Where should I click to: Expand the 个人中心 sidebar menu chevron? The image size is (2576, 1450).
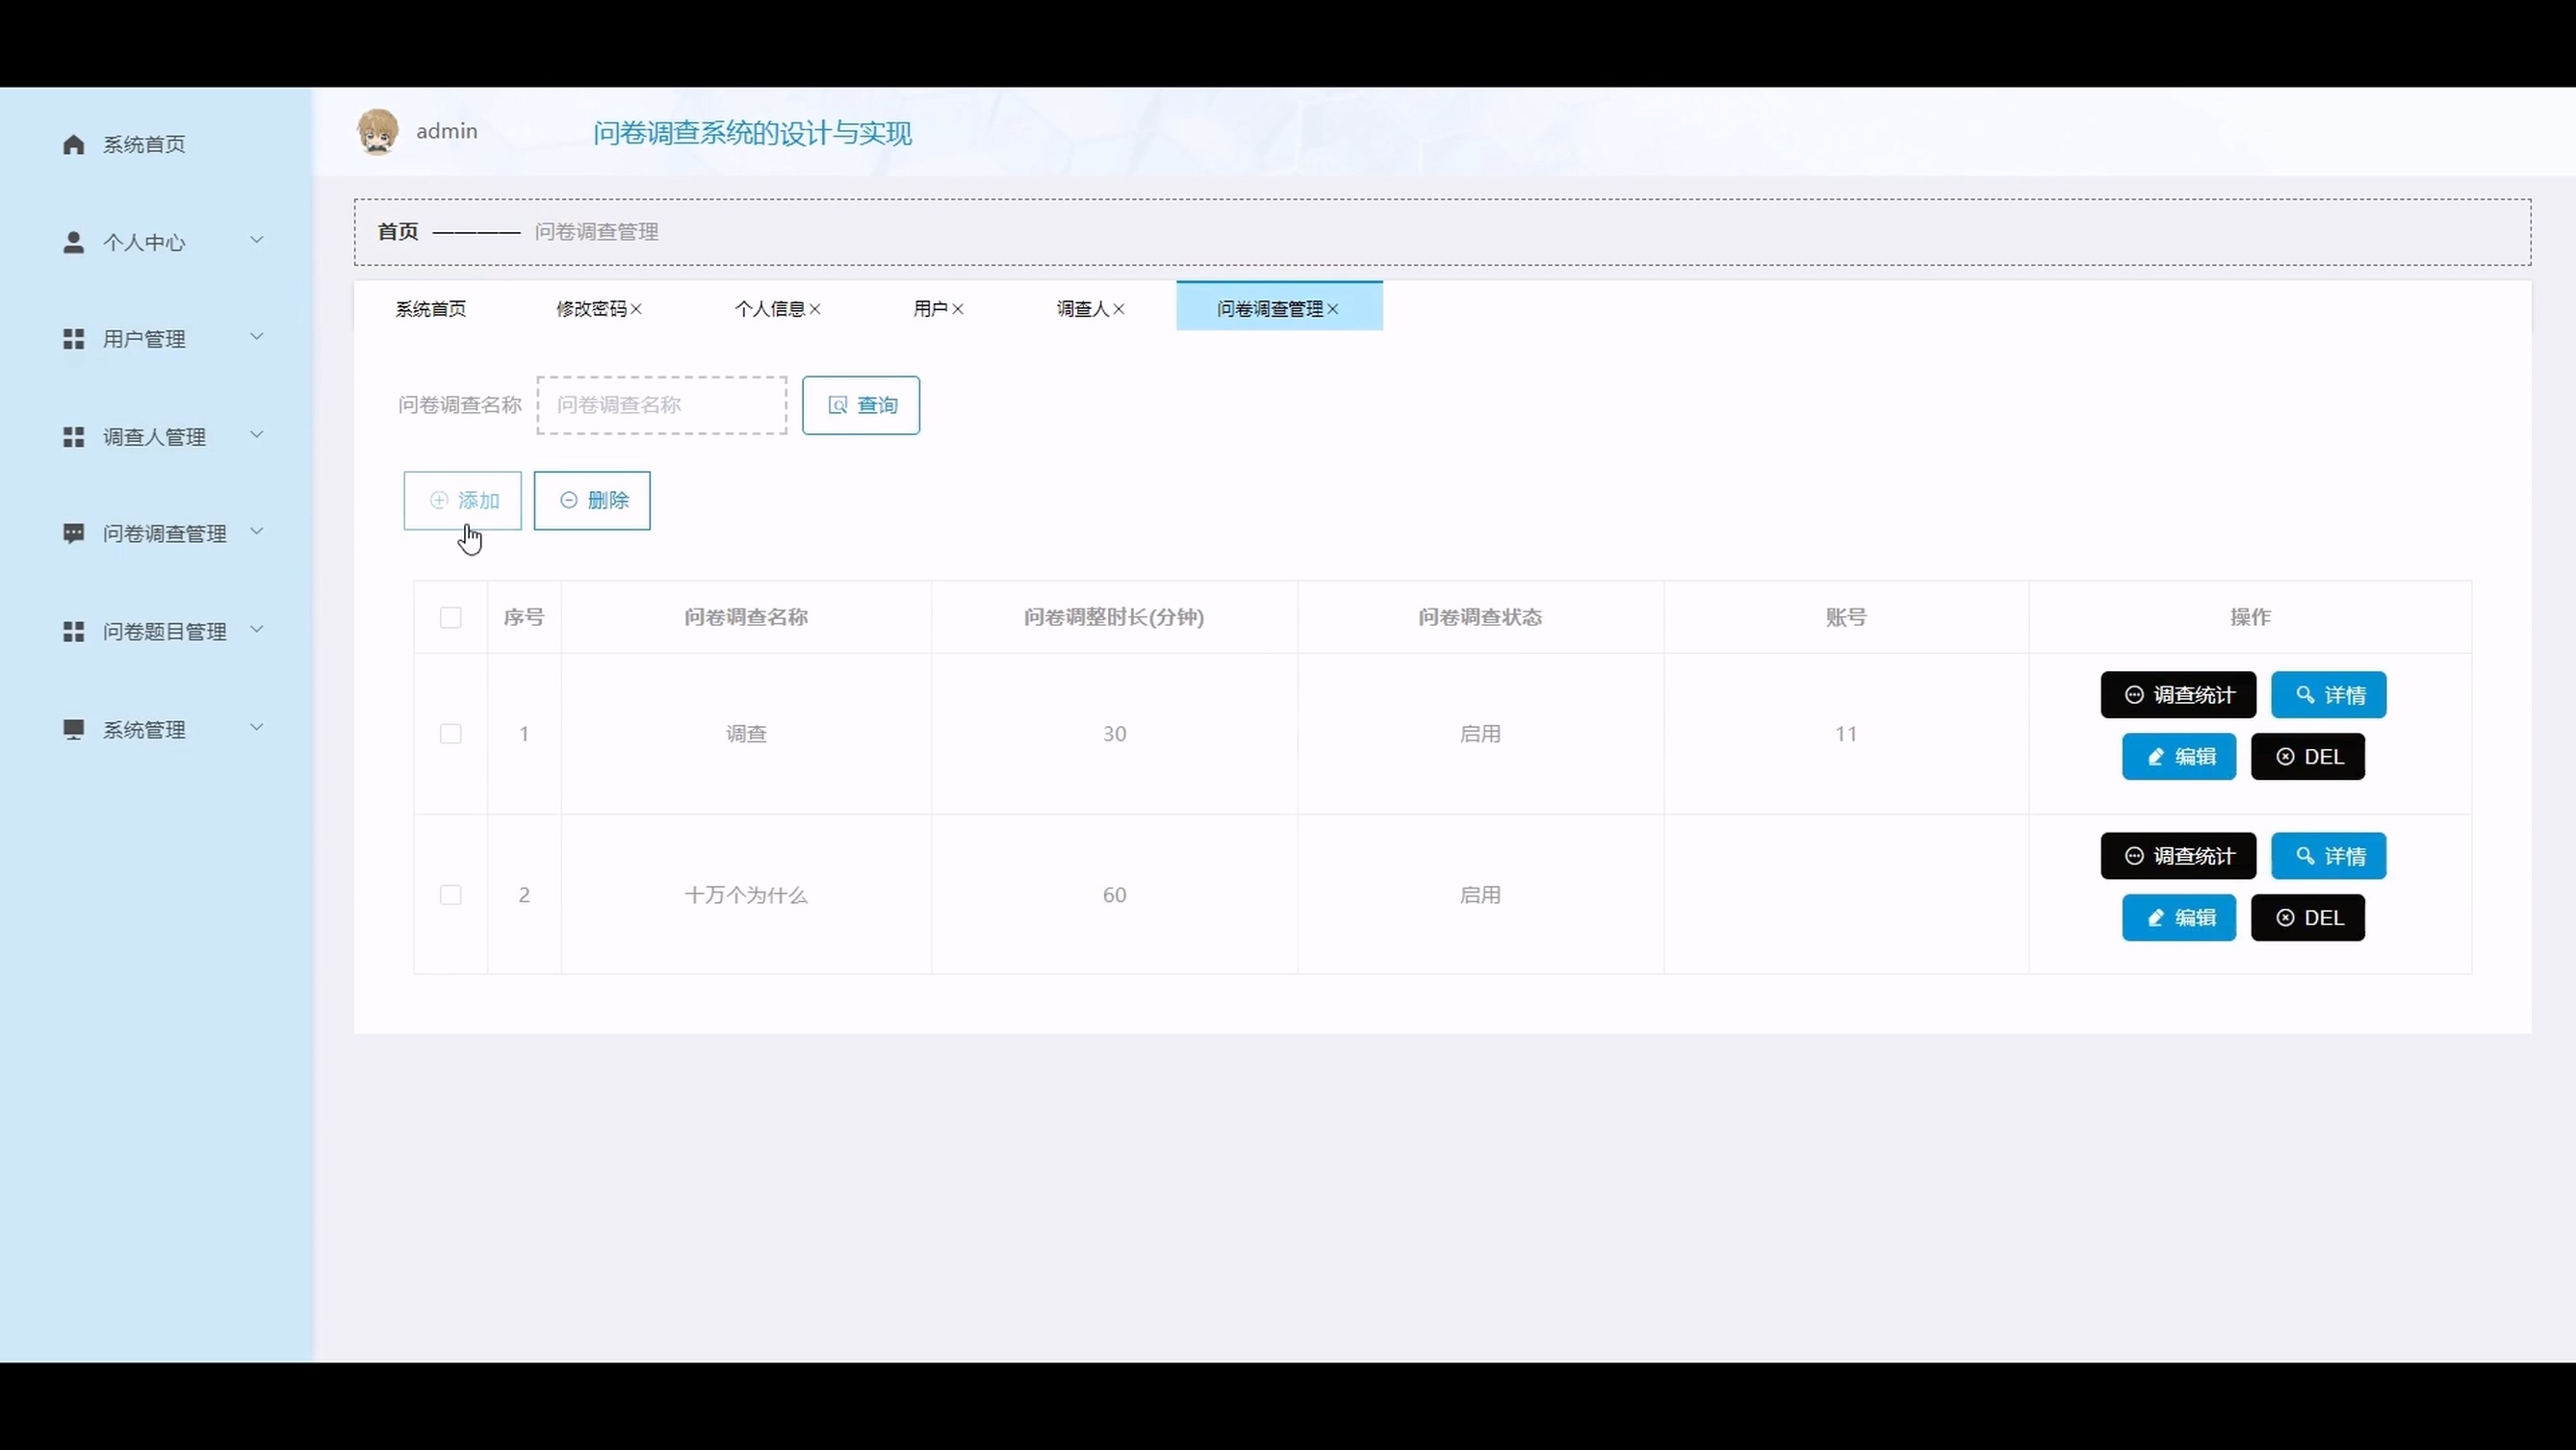256,240
